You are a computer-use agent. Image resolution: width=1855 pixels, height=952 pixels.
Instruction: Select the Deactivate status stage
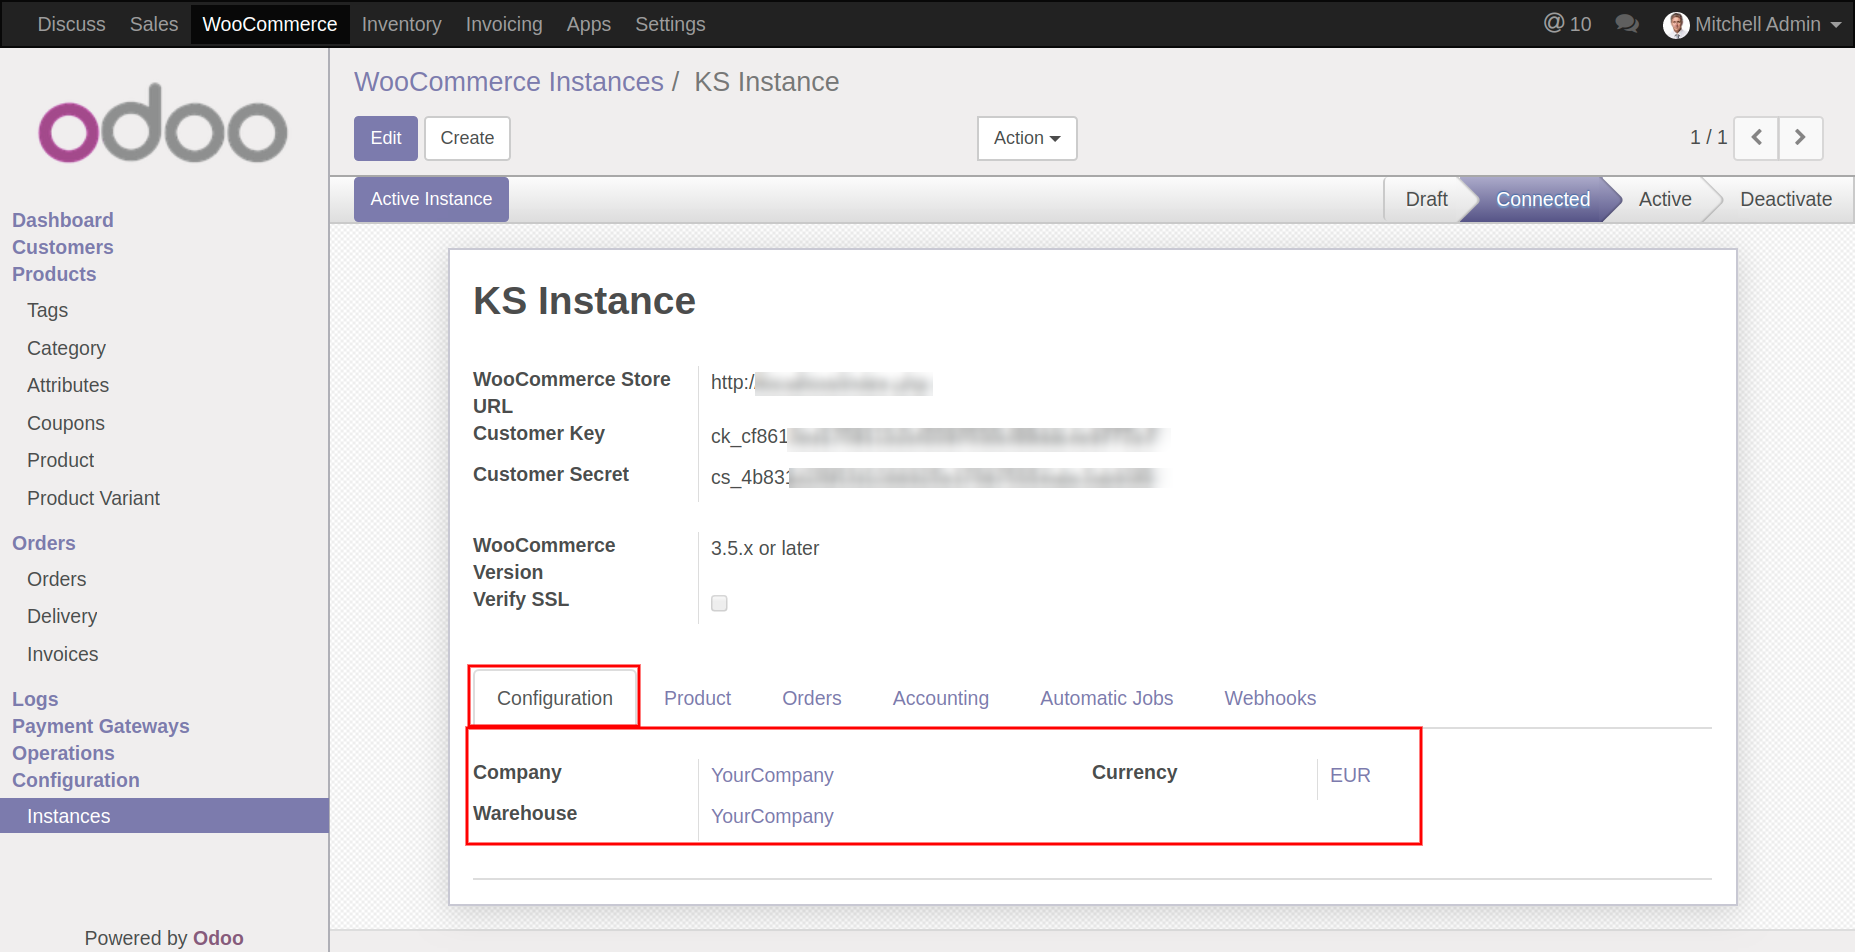[1785, 199]
